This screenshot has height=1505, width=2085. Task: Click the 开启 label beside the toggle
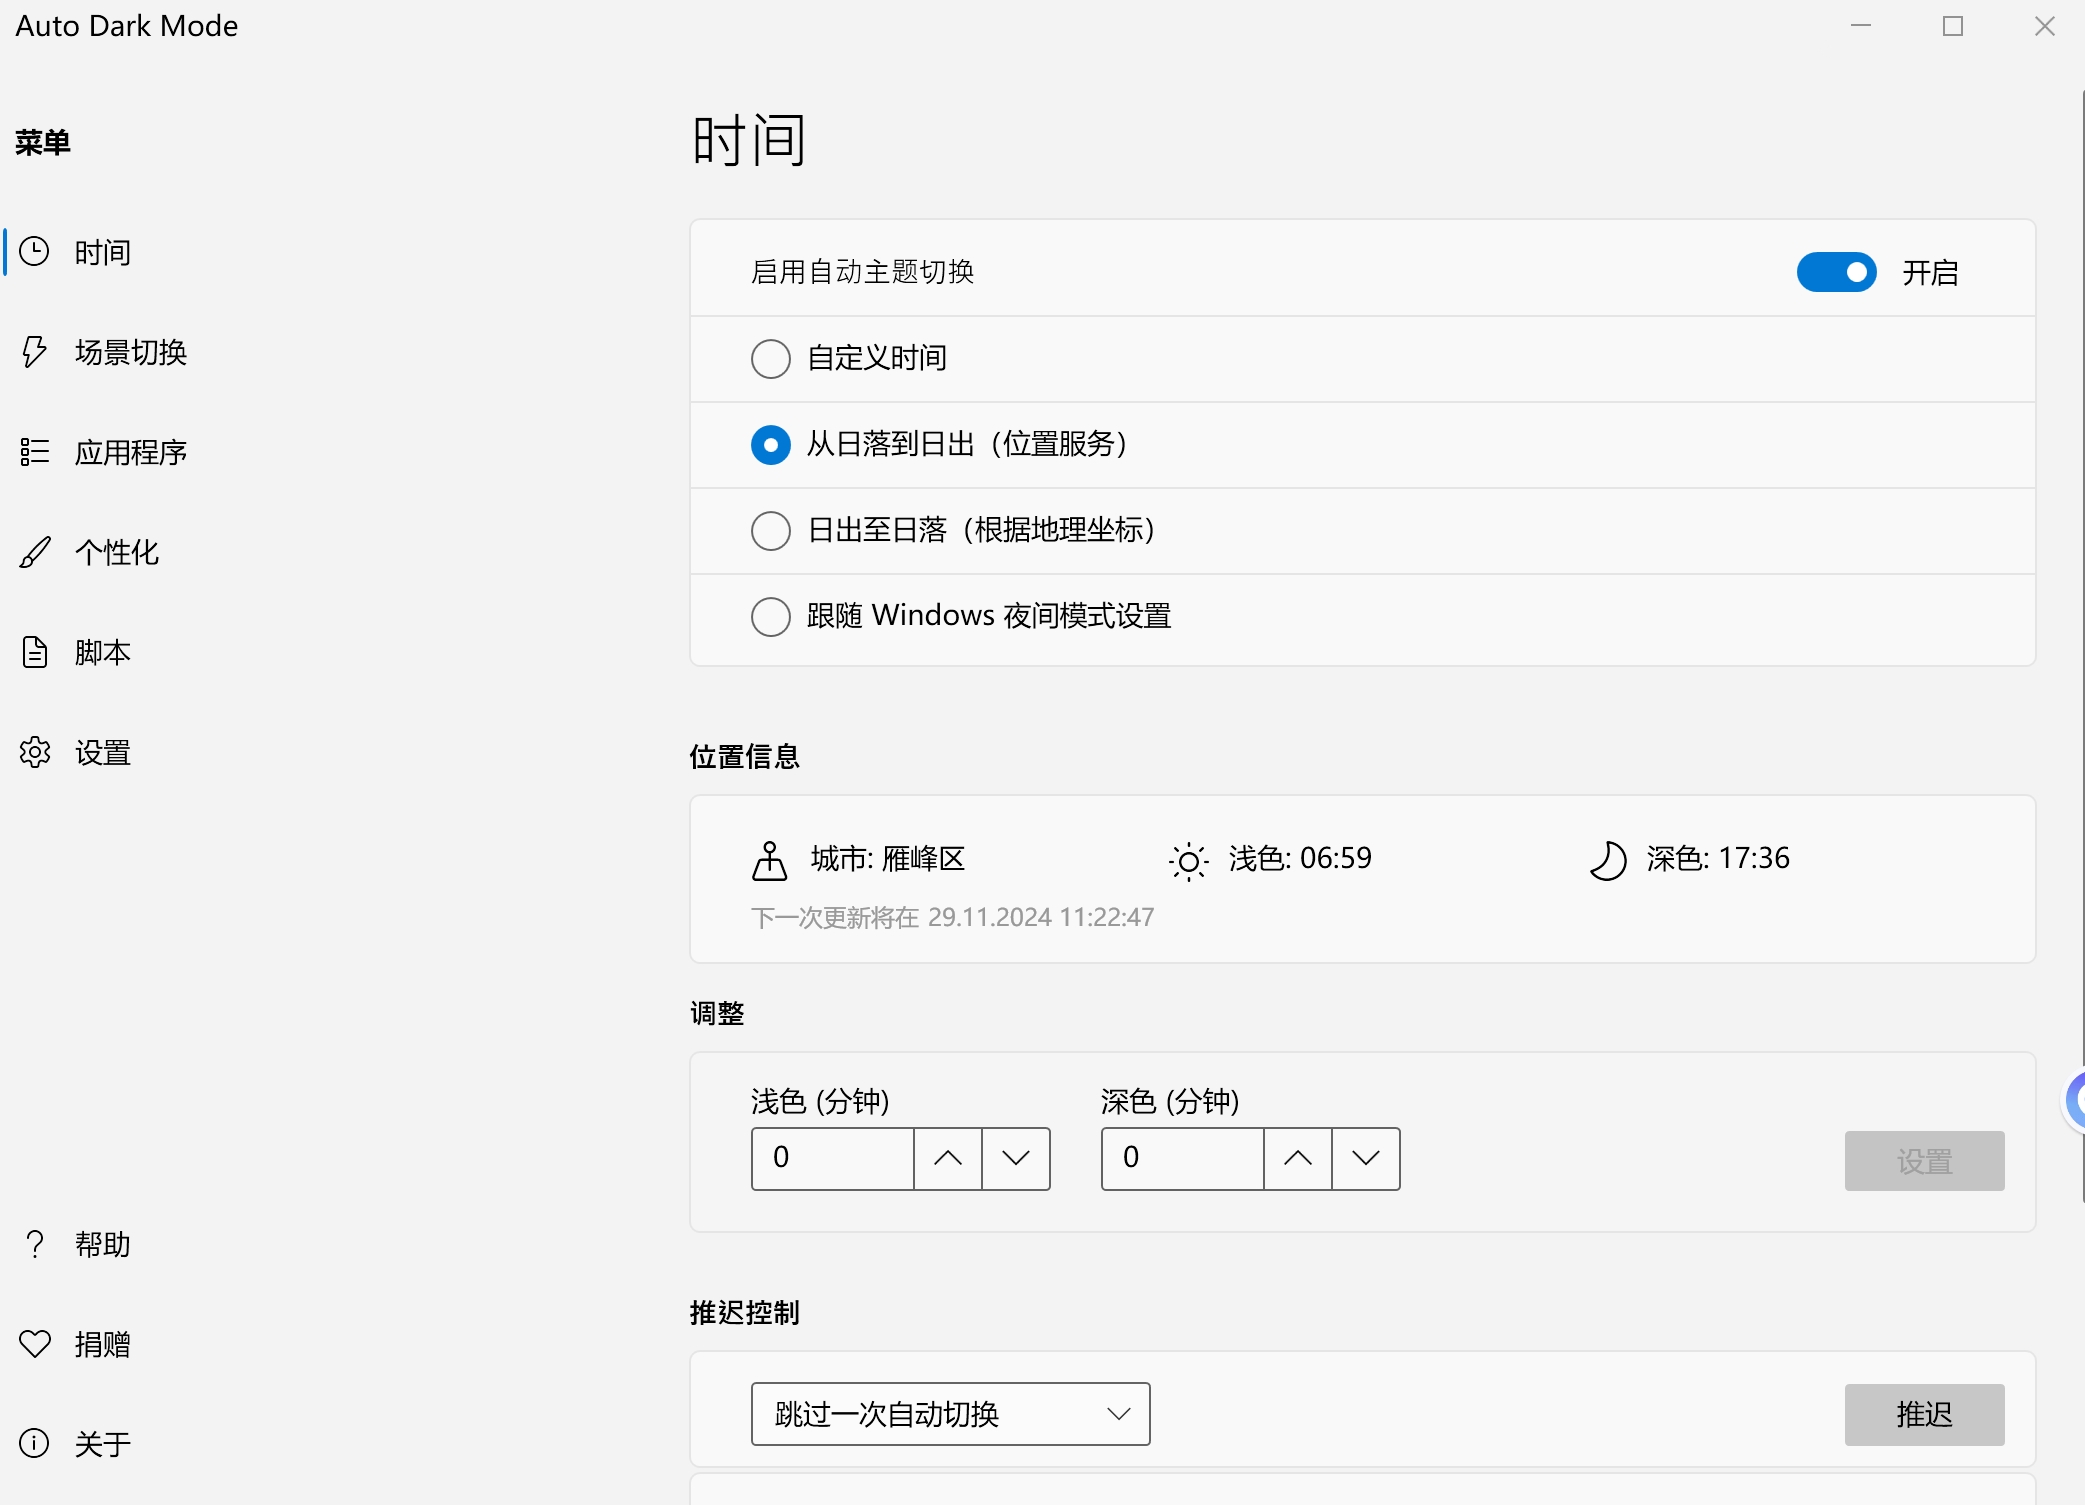(x=1930, y=272)
